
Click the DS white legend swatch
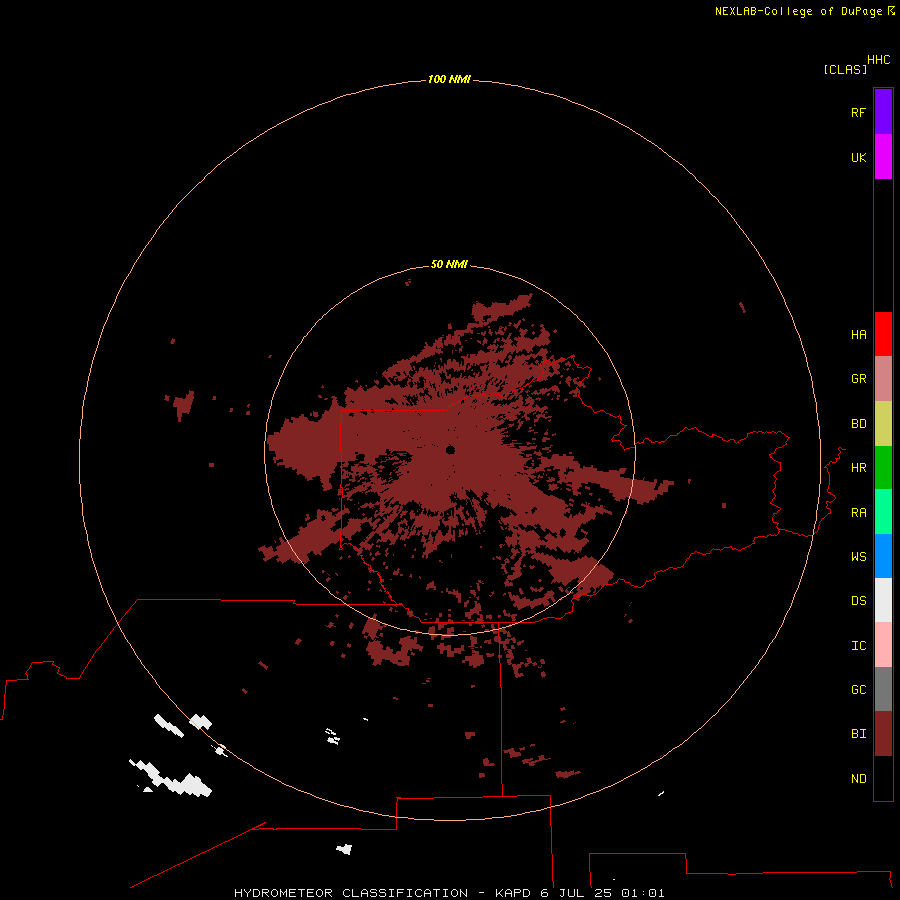[x=883, y=600]
